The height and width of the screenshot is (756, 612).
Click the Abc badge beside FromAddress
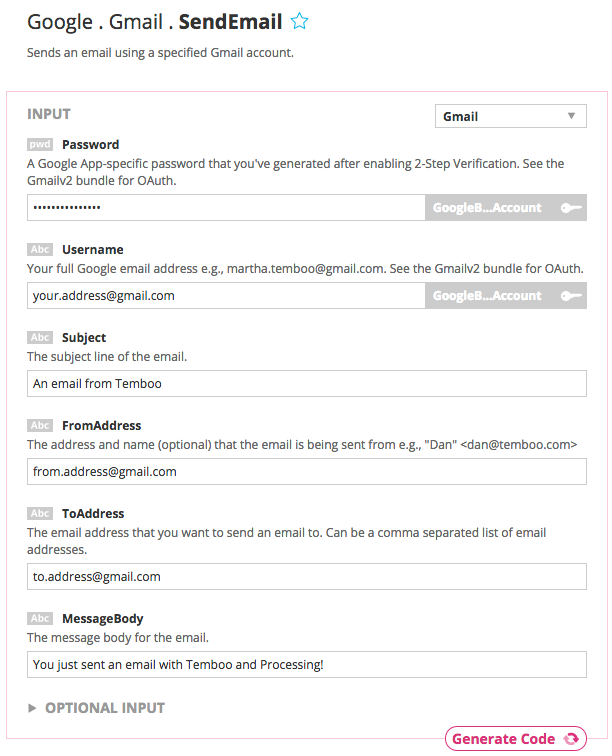tap(40, 425)
